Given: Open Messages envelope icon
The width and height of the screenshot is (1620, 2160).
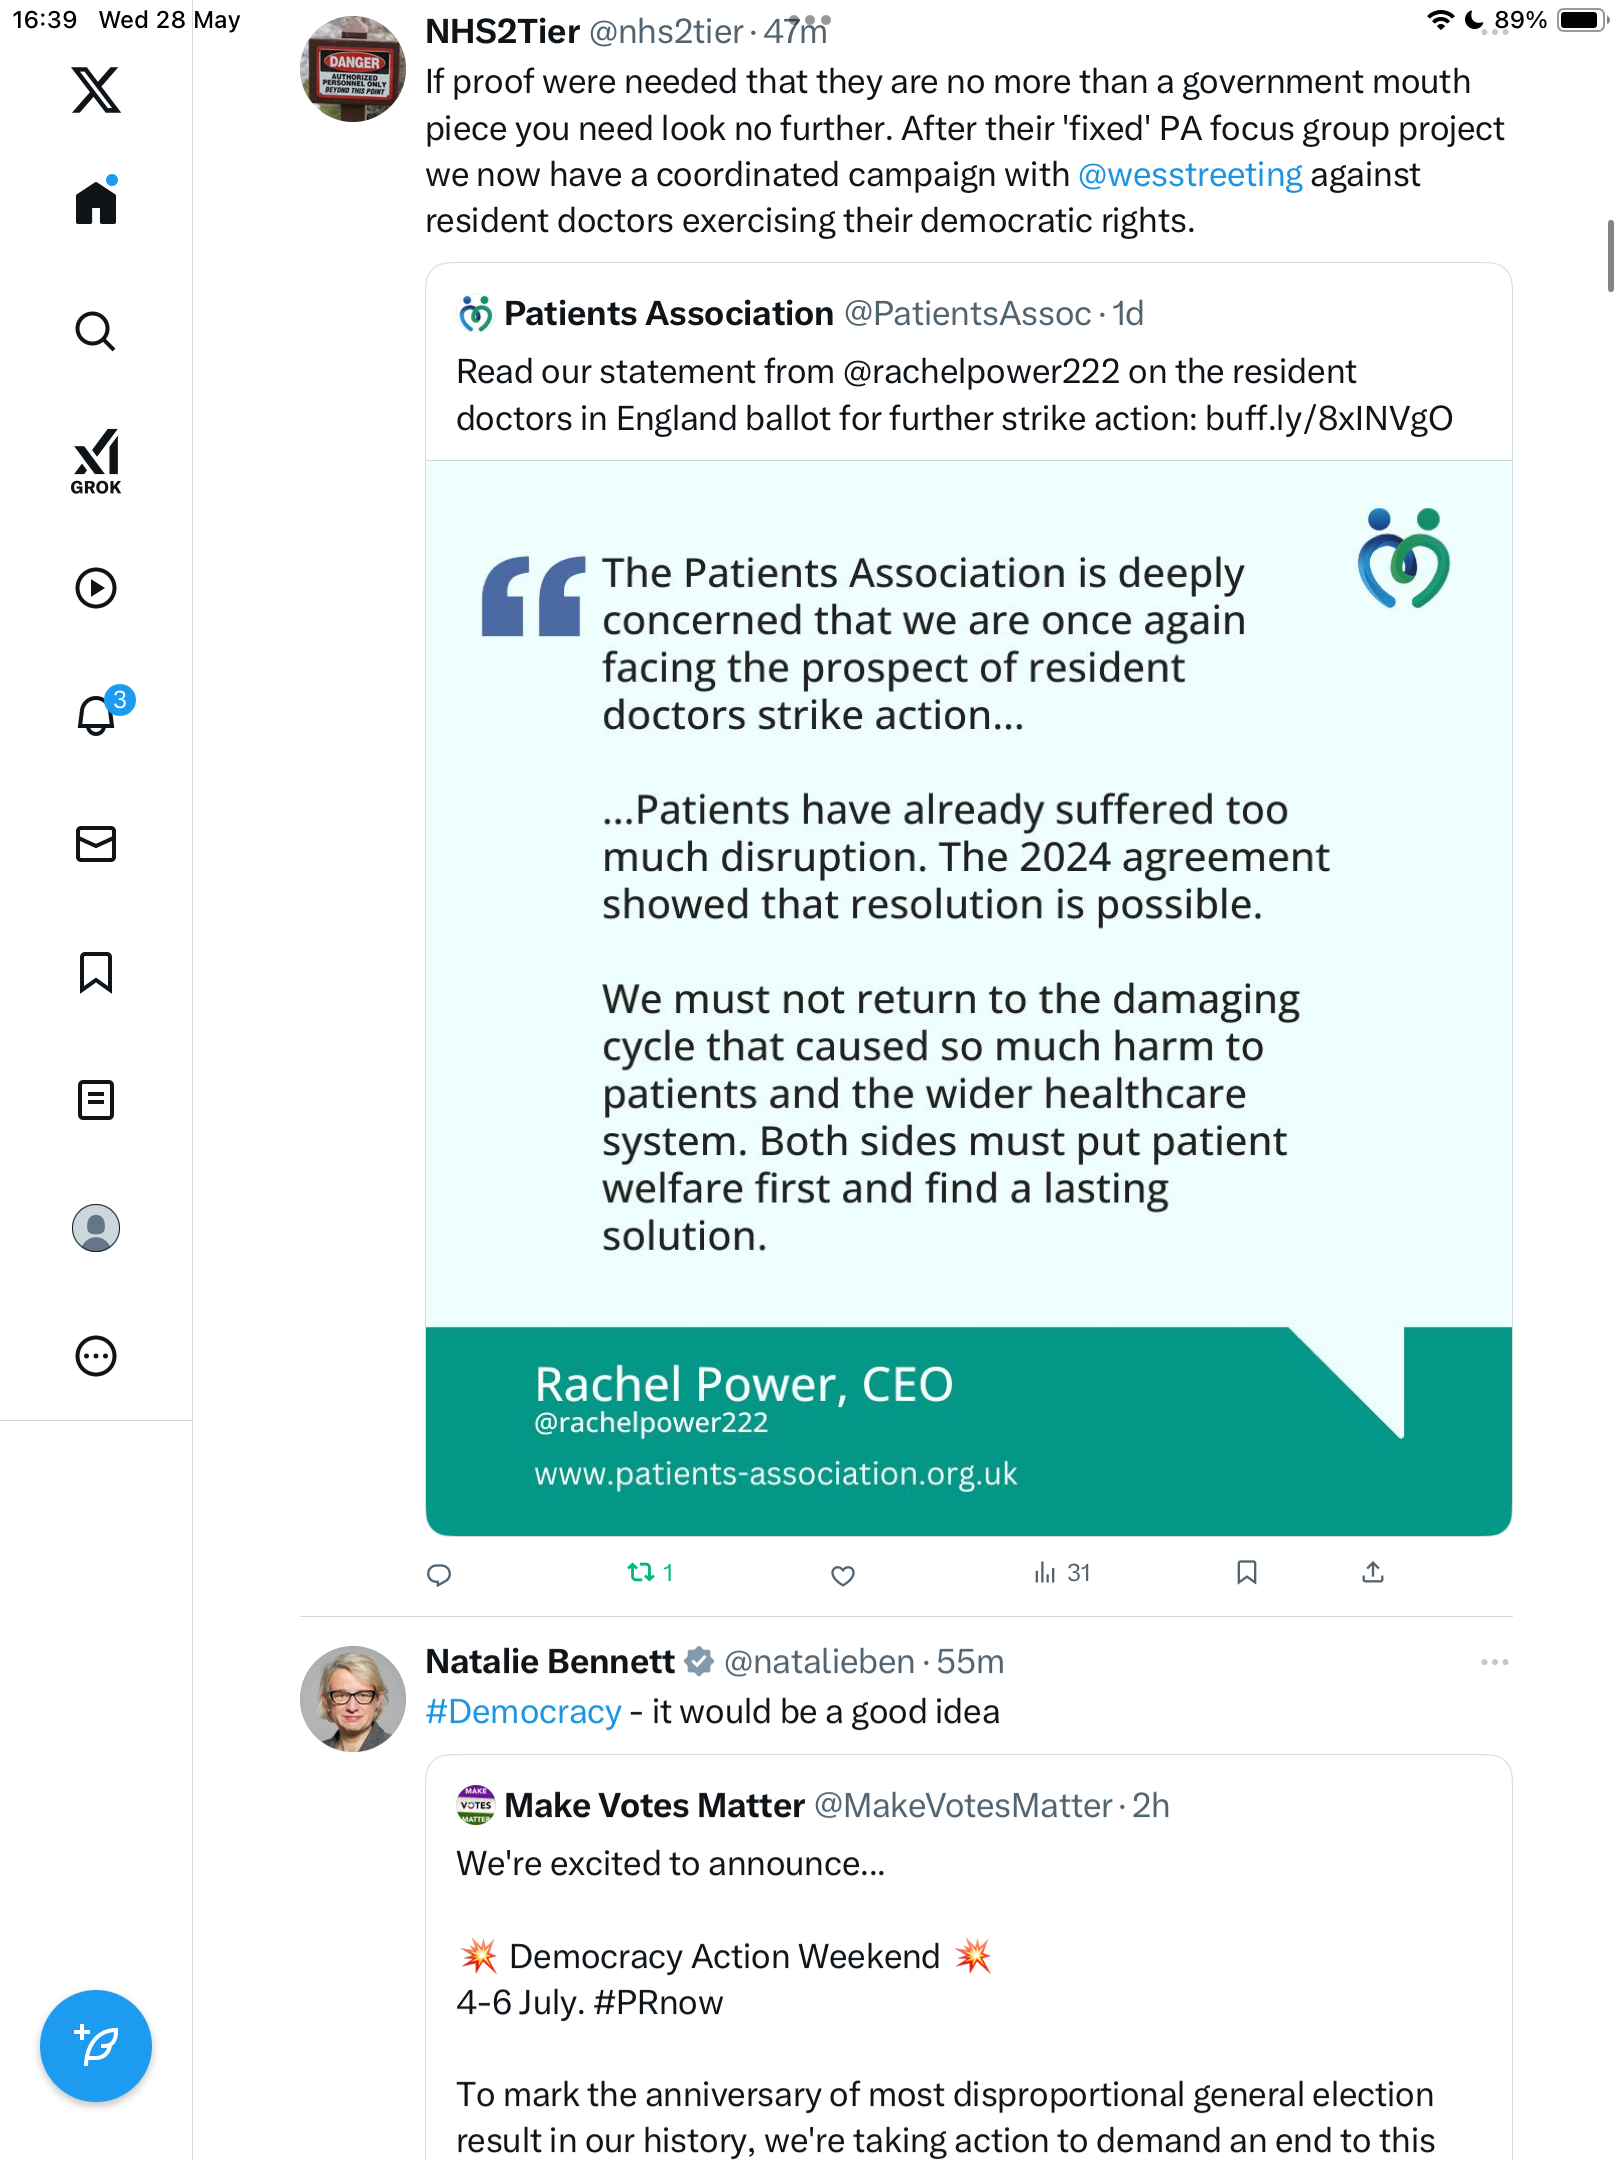Looking at the screenshot, I should click(96, 844).
